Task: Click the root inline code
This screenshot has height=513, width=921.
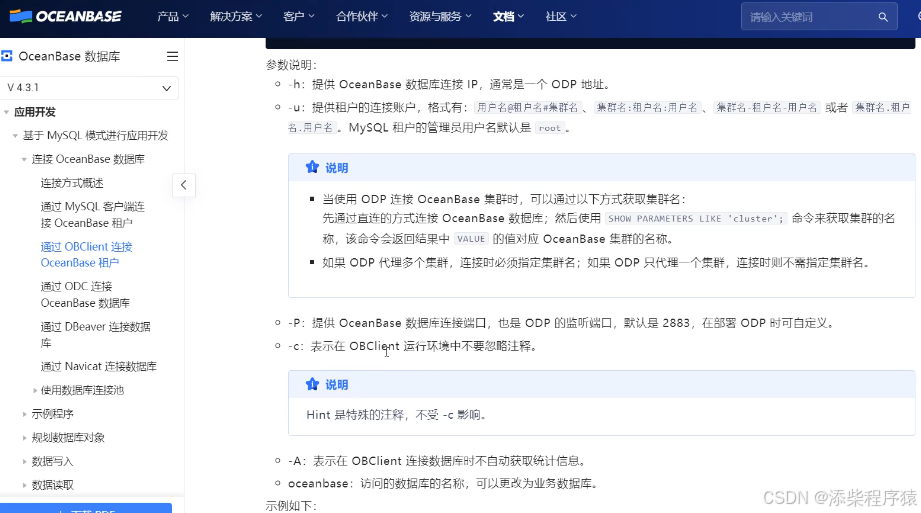Action: coord(550,128)
